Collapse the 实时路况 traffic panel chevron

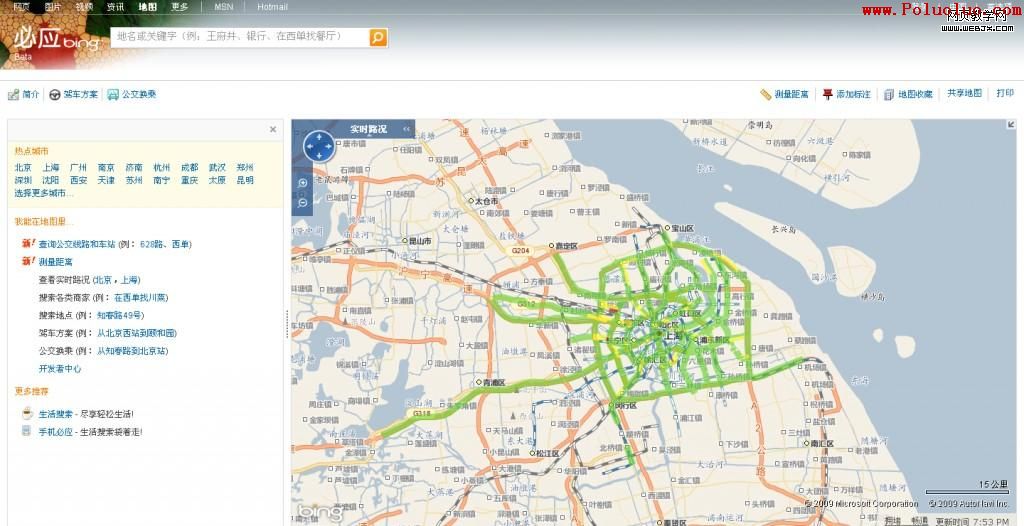coord(407,129)
